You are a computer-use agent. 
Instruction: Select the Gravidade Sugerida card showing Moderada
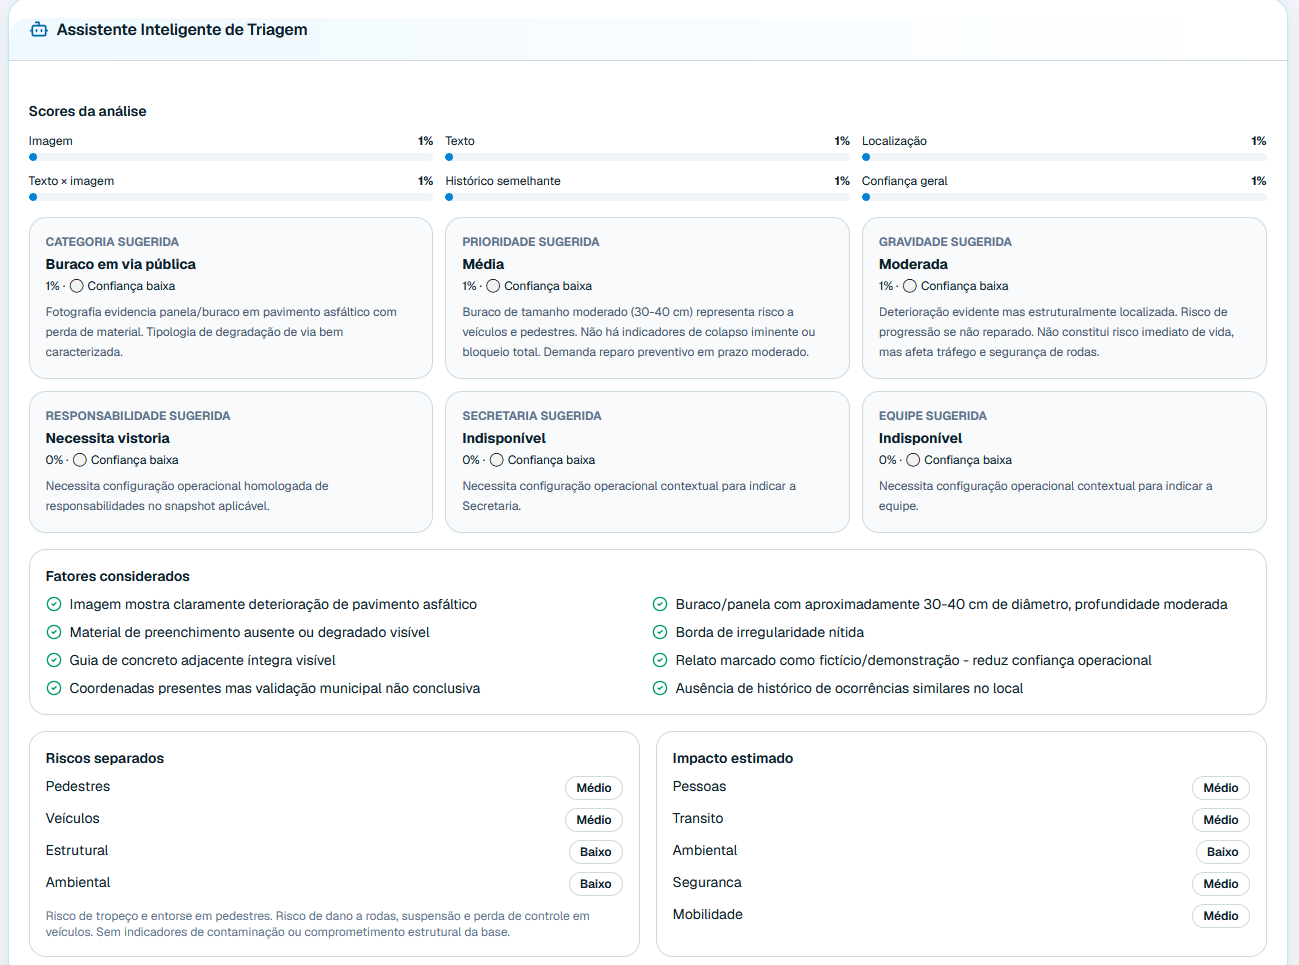tap(1064, 298)
